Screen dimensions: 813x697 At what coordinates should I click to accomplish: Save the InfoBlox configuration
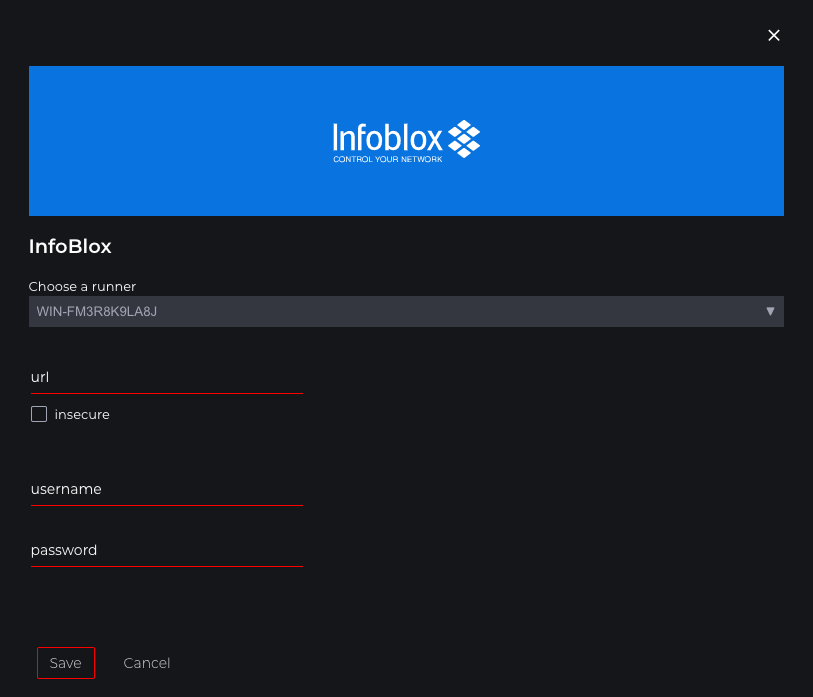click(x=65, y=662)
